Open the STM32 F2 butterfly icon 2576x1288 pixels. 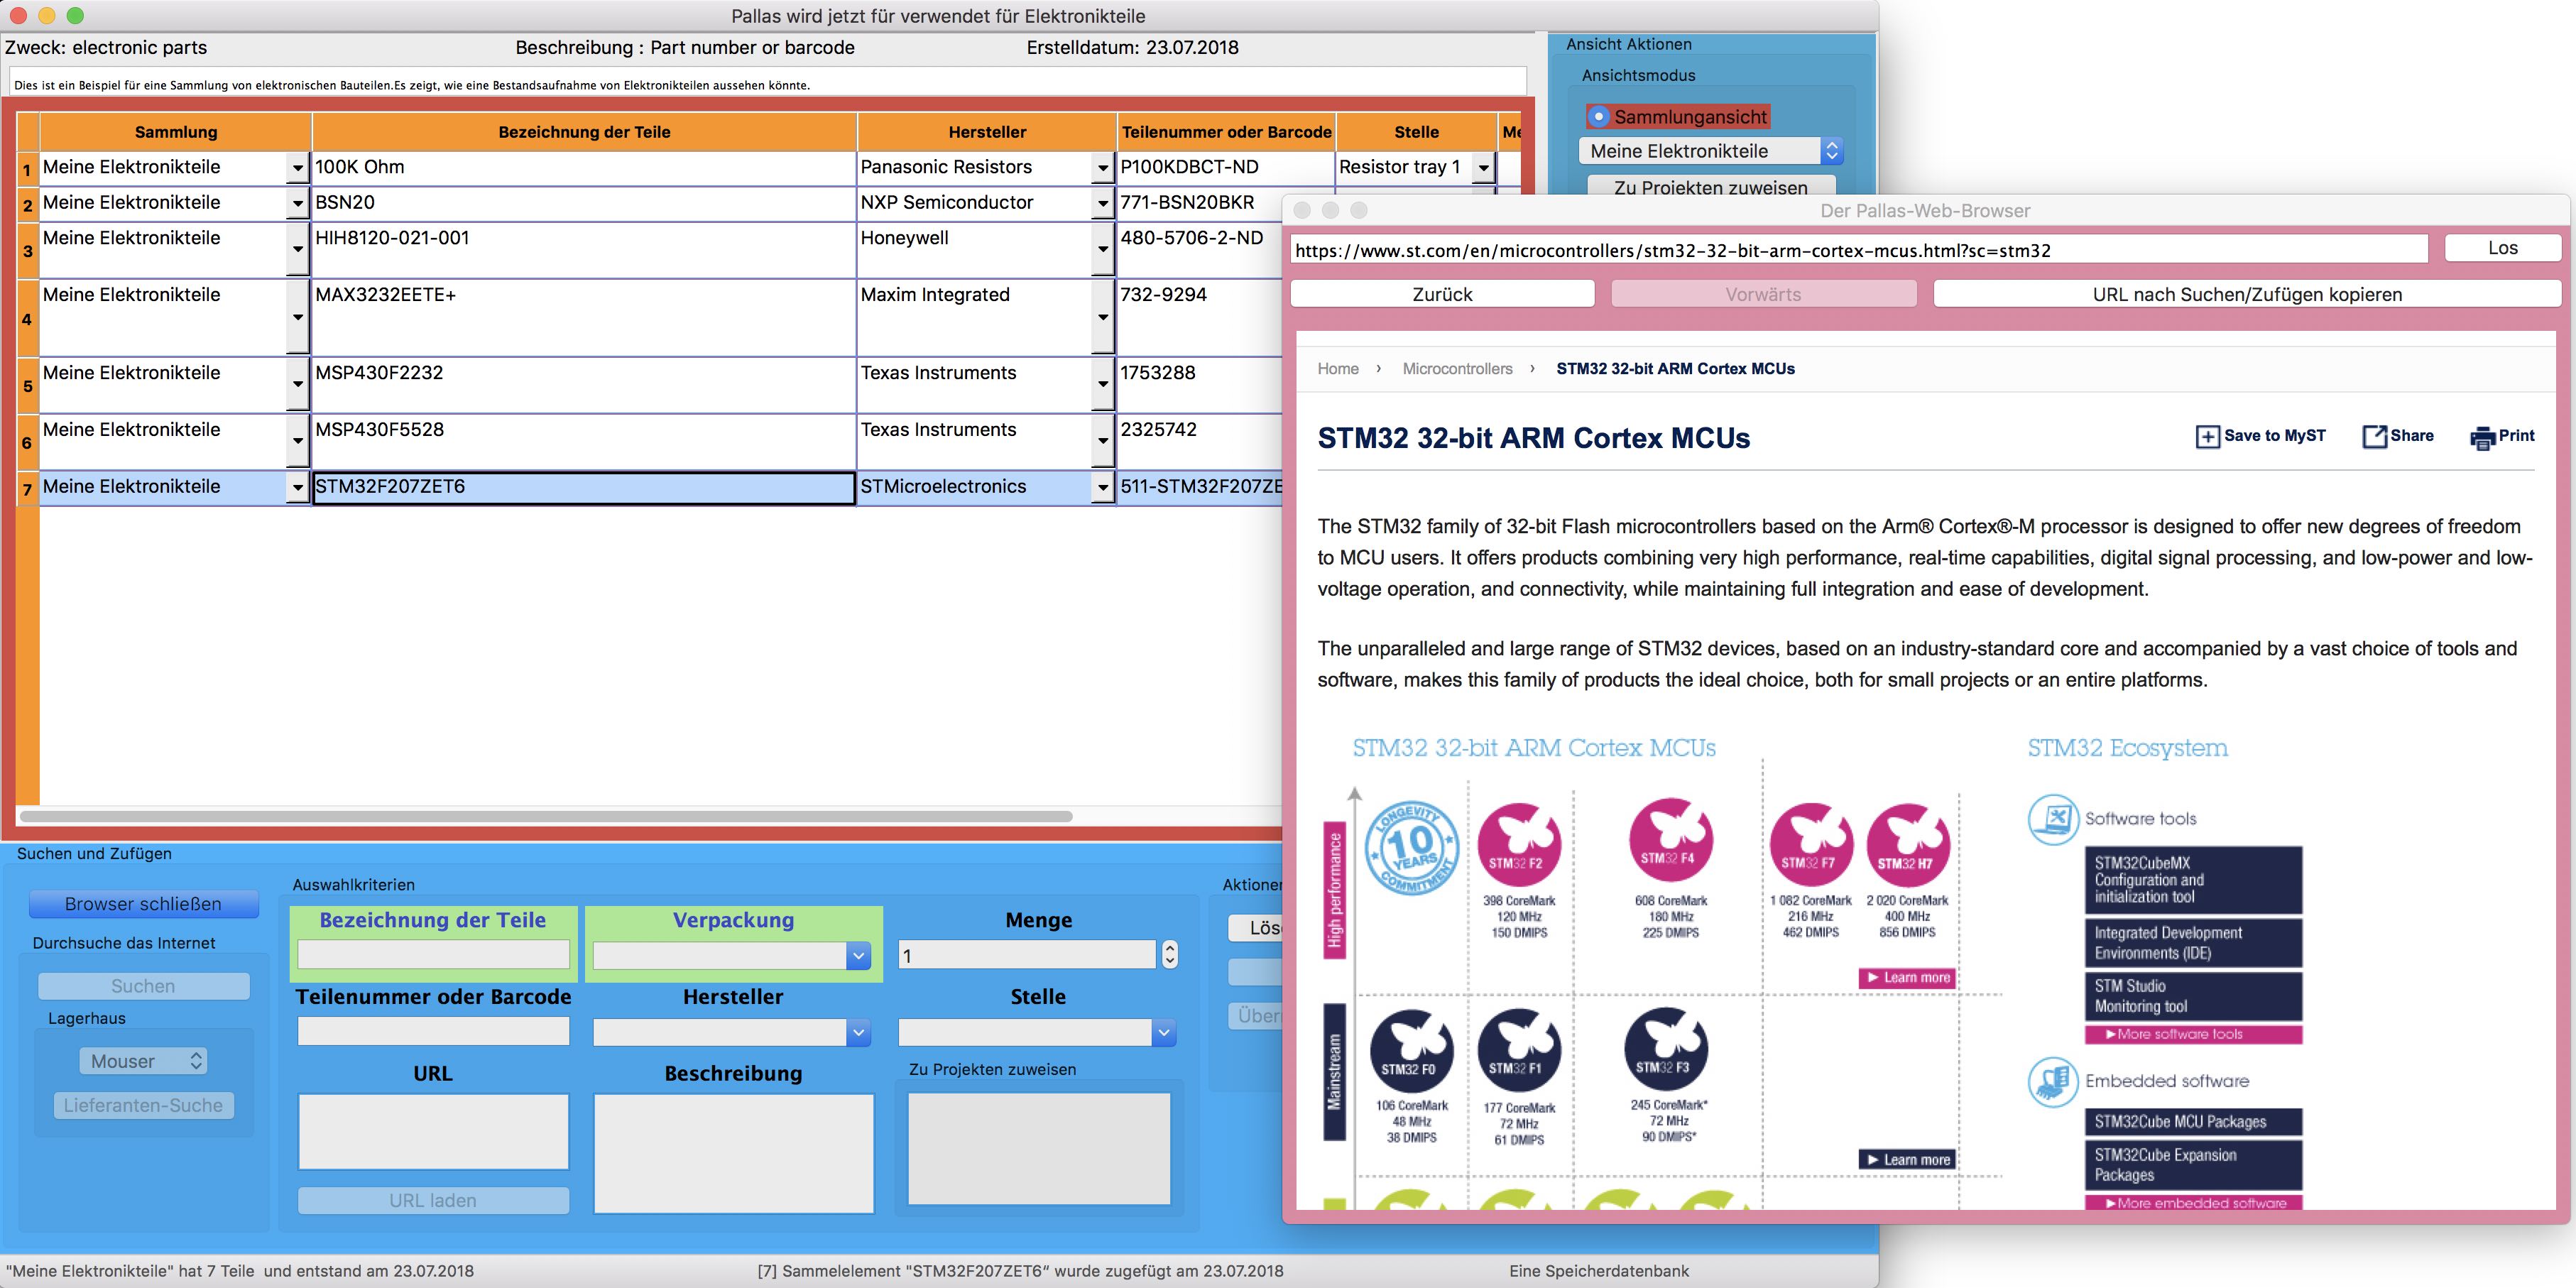1518,844
